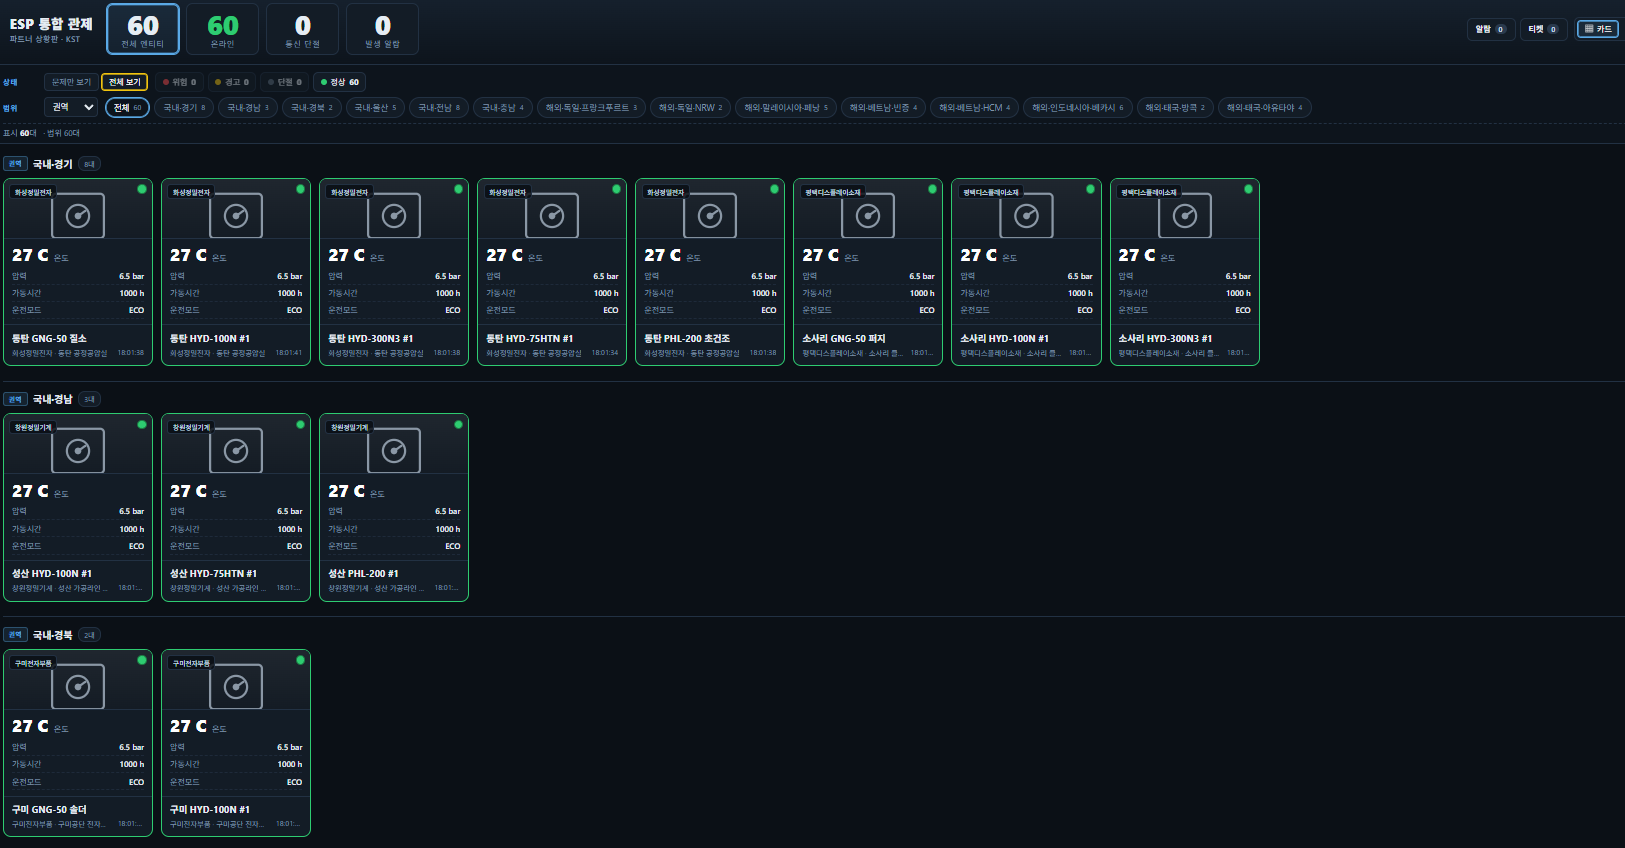Open gauge icon on 동탄 GNG-50 질소 card
The width and height of the screenshot is (1625, 848).
pos(78,215)
